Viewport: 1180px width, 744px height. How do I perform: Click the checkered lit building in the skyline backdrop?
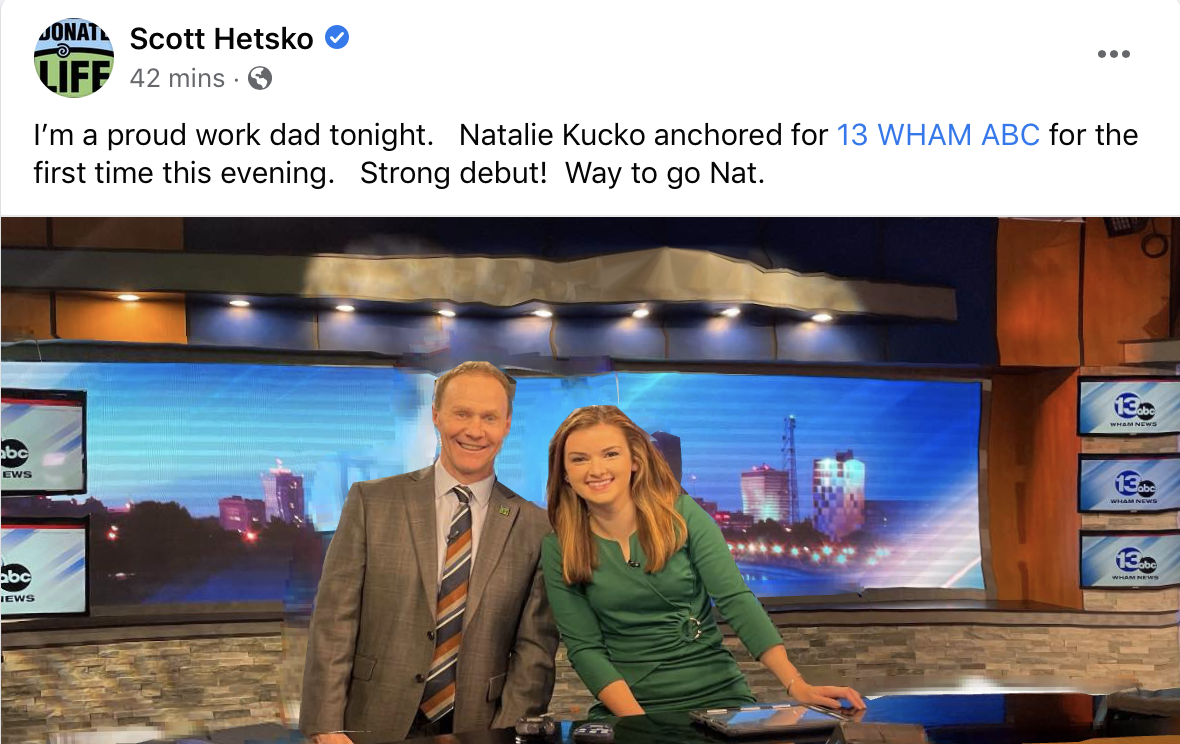point(838,494)
